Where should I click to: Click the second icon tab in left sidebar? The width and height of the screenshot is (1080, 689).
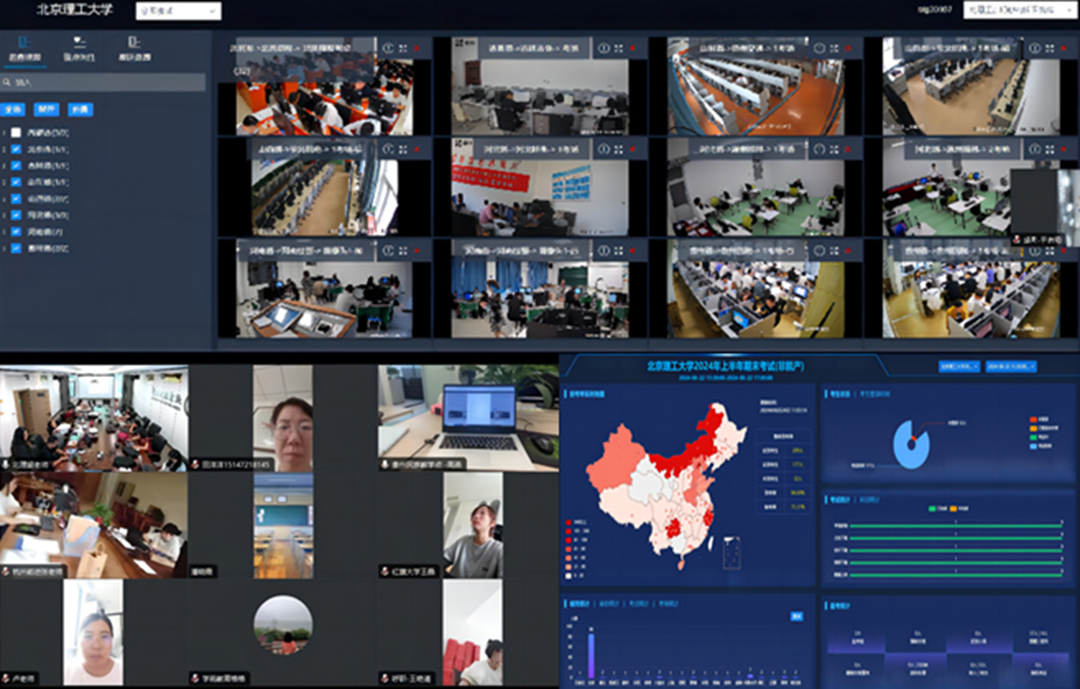(x=79, y=48)
